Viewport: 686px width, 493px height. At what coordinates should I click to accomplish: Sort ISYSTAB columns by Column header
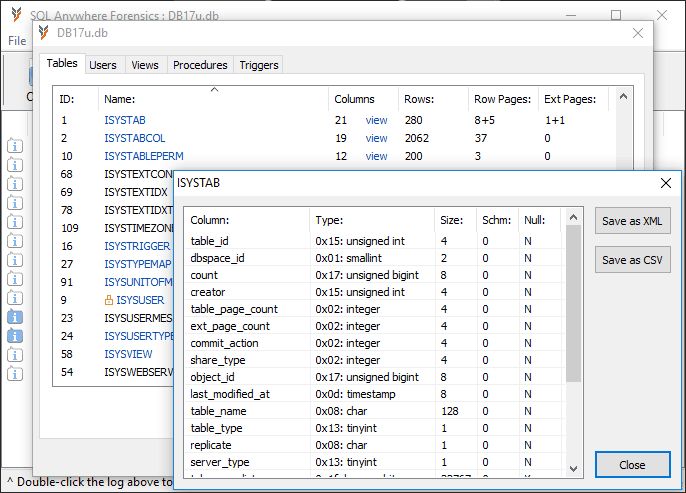[x=247, y=220]
